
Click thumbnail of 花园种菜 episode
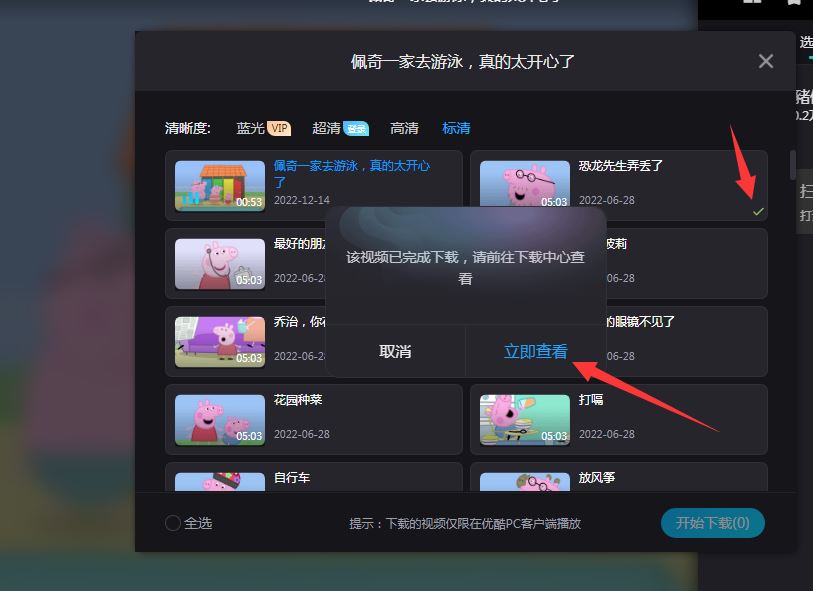[x=219, y=419]
